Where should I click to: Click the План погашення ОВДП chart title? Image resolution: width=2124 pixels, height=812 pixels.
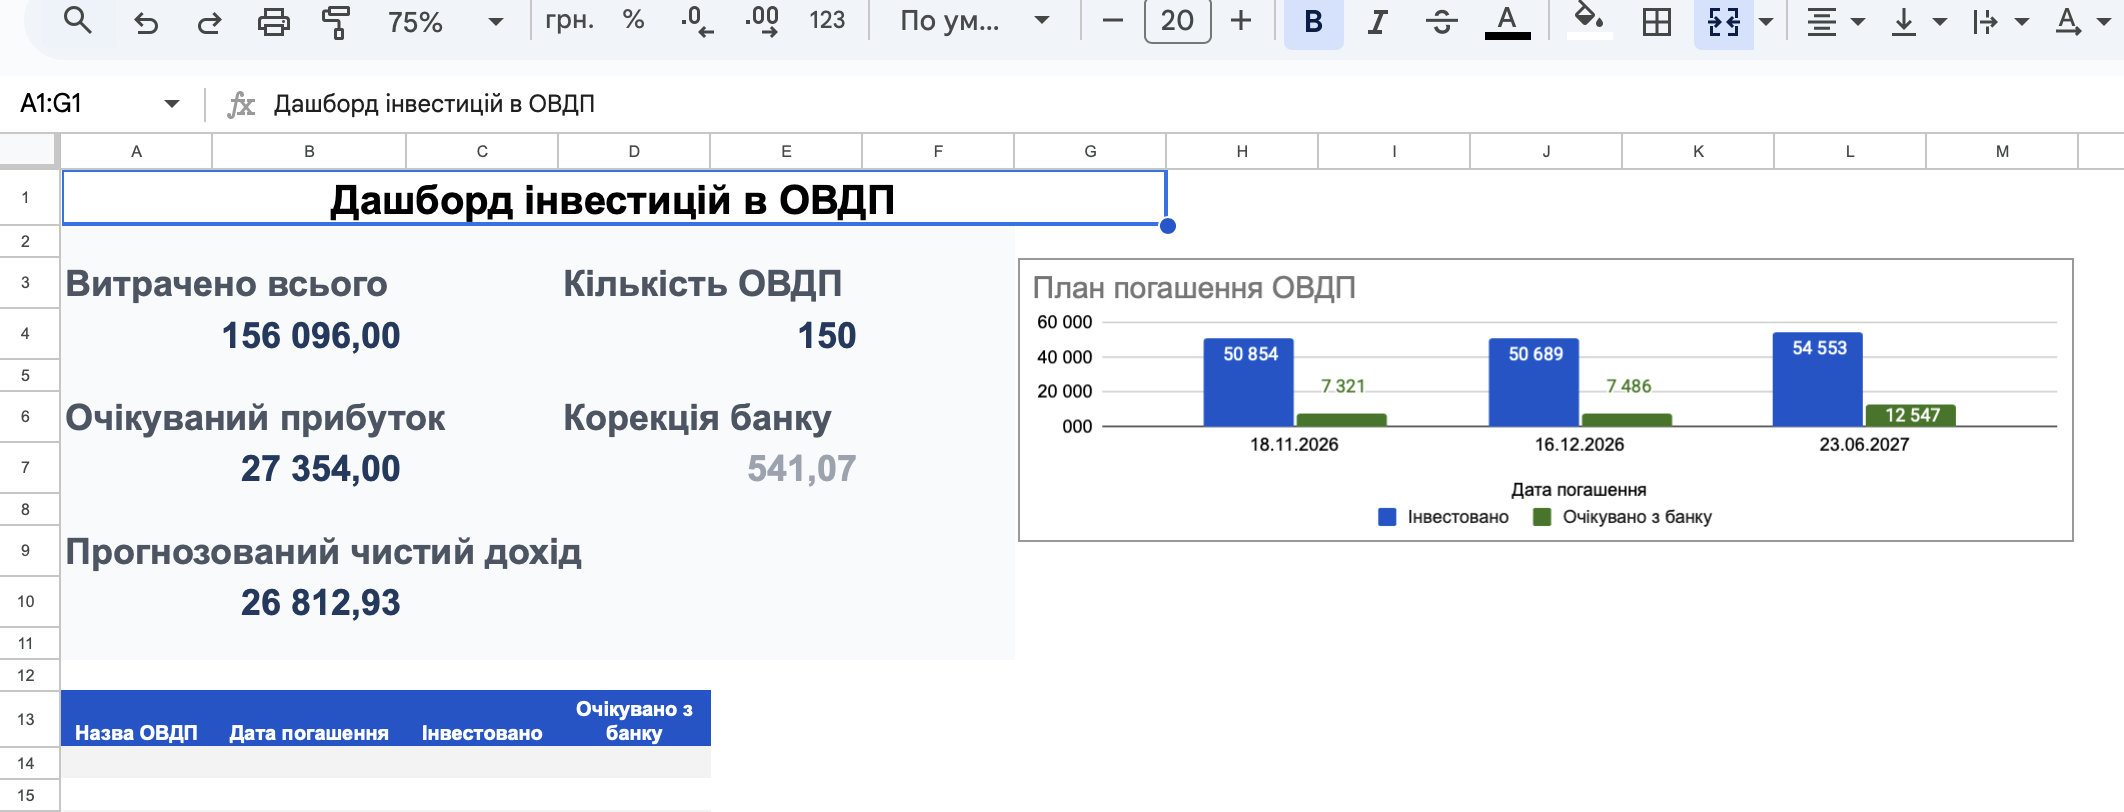pos(1194,288)
